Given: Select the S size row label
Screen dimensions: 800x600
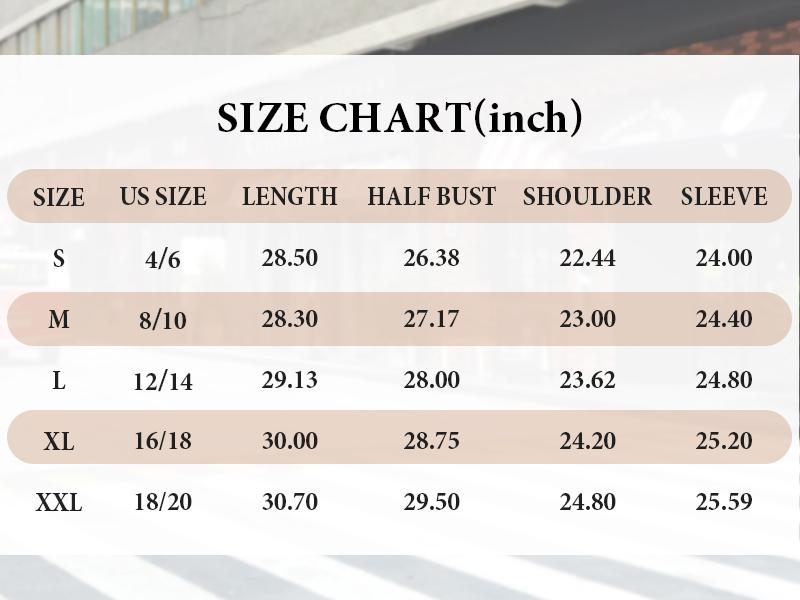Looking at the screenshot, I should pyautogui.click(x=59, y=259).
